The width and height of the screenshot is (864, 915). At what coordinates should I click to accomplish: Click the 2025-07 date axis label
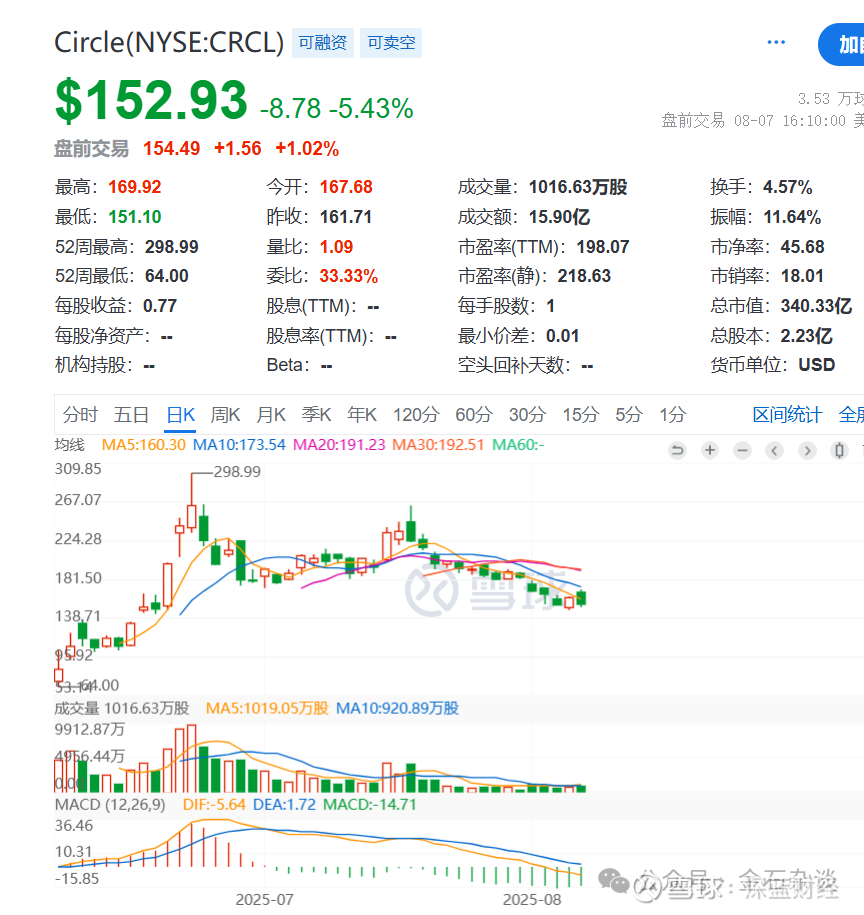264,900
